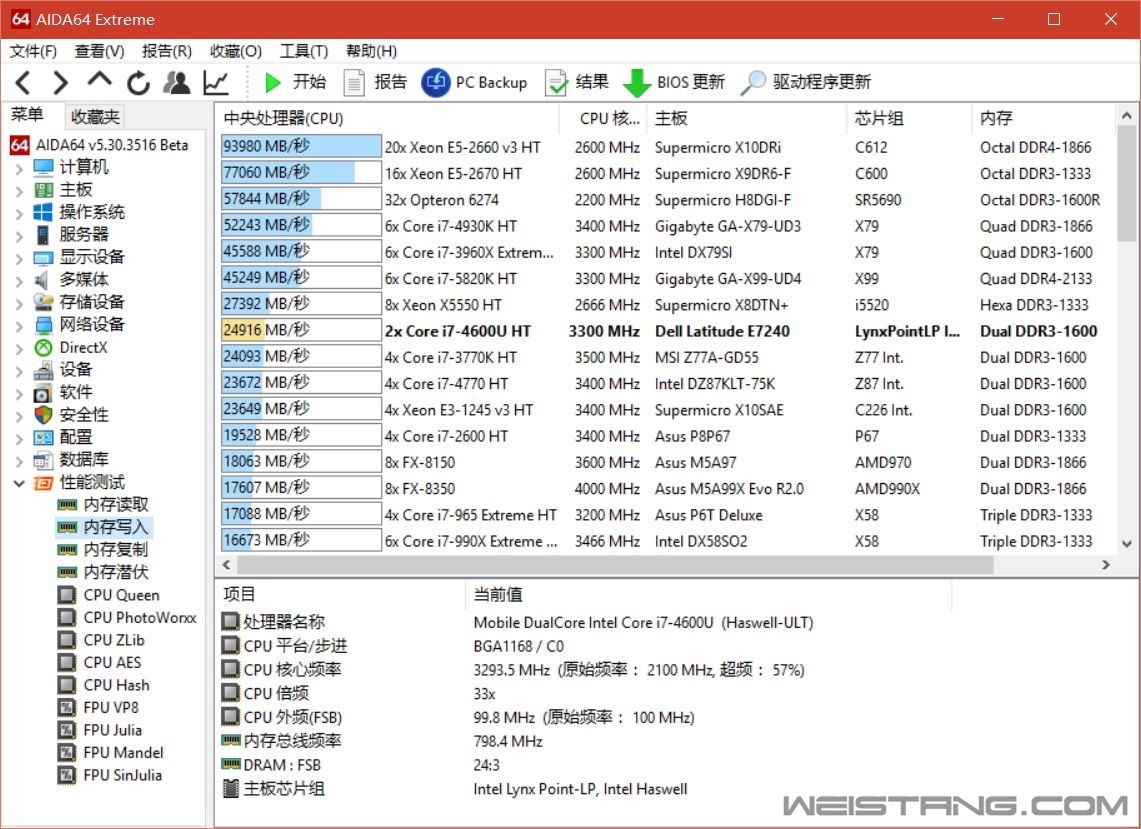Open the 工具(T) menu
This screenshot has width=1141, height=829.
click(304, 51)
